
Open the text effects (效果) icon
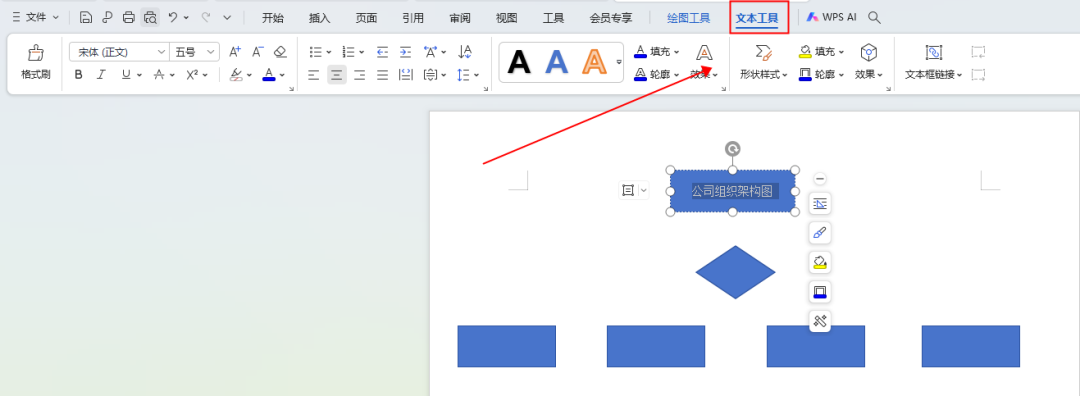pyautogui.click(x=703, y=52)
